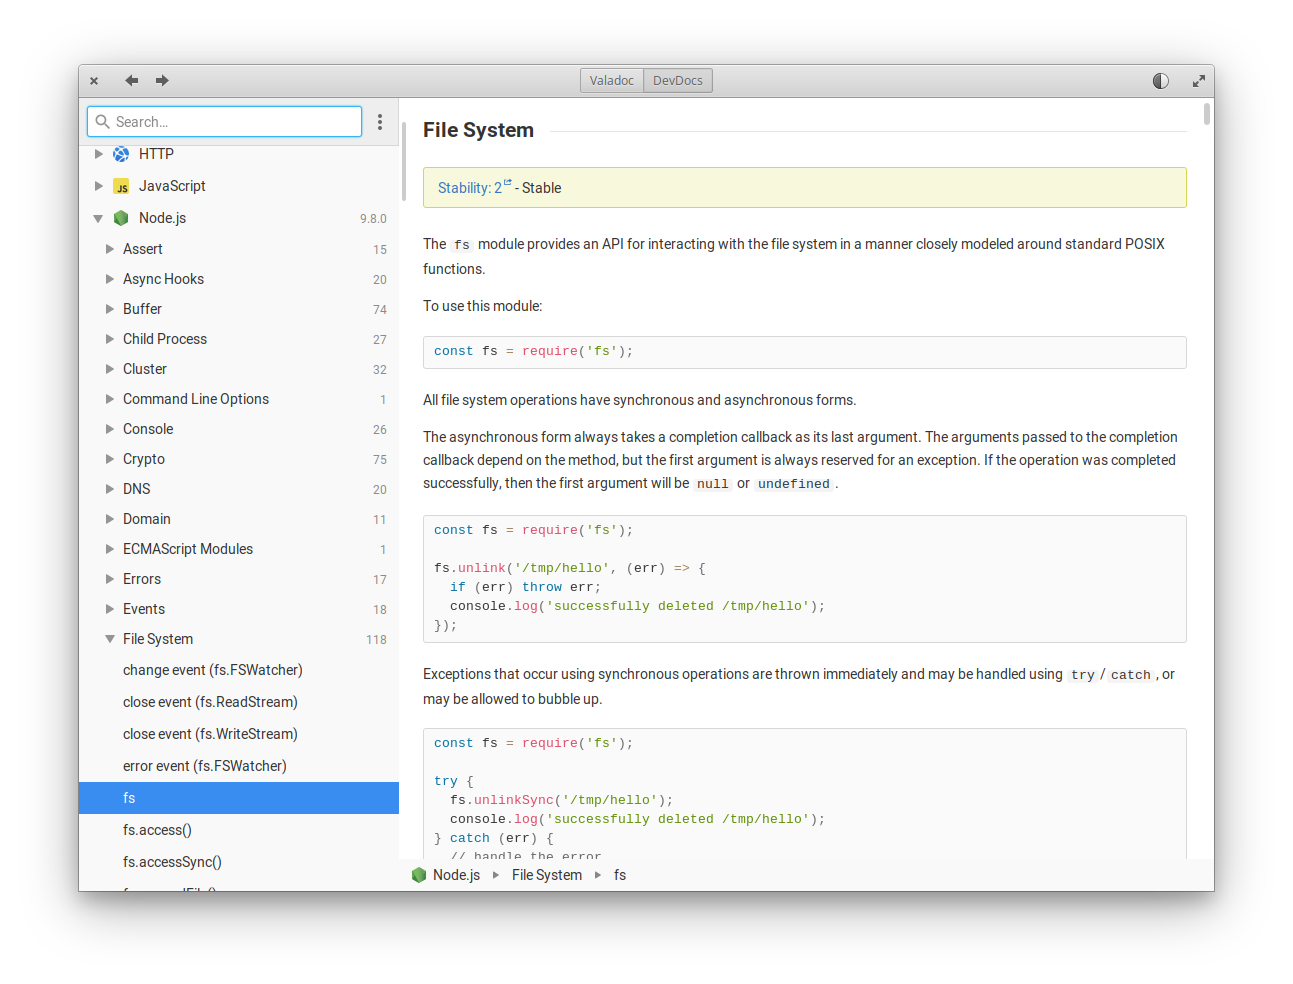The width and height of the screenshot is (1293, 984).
Task: Click the HTTP documentation icon in sidebar
Action: (x=121, y=154)
